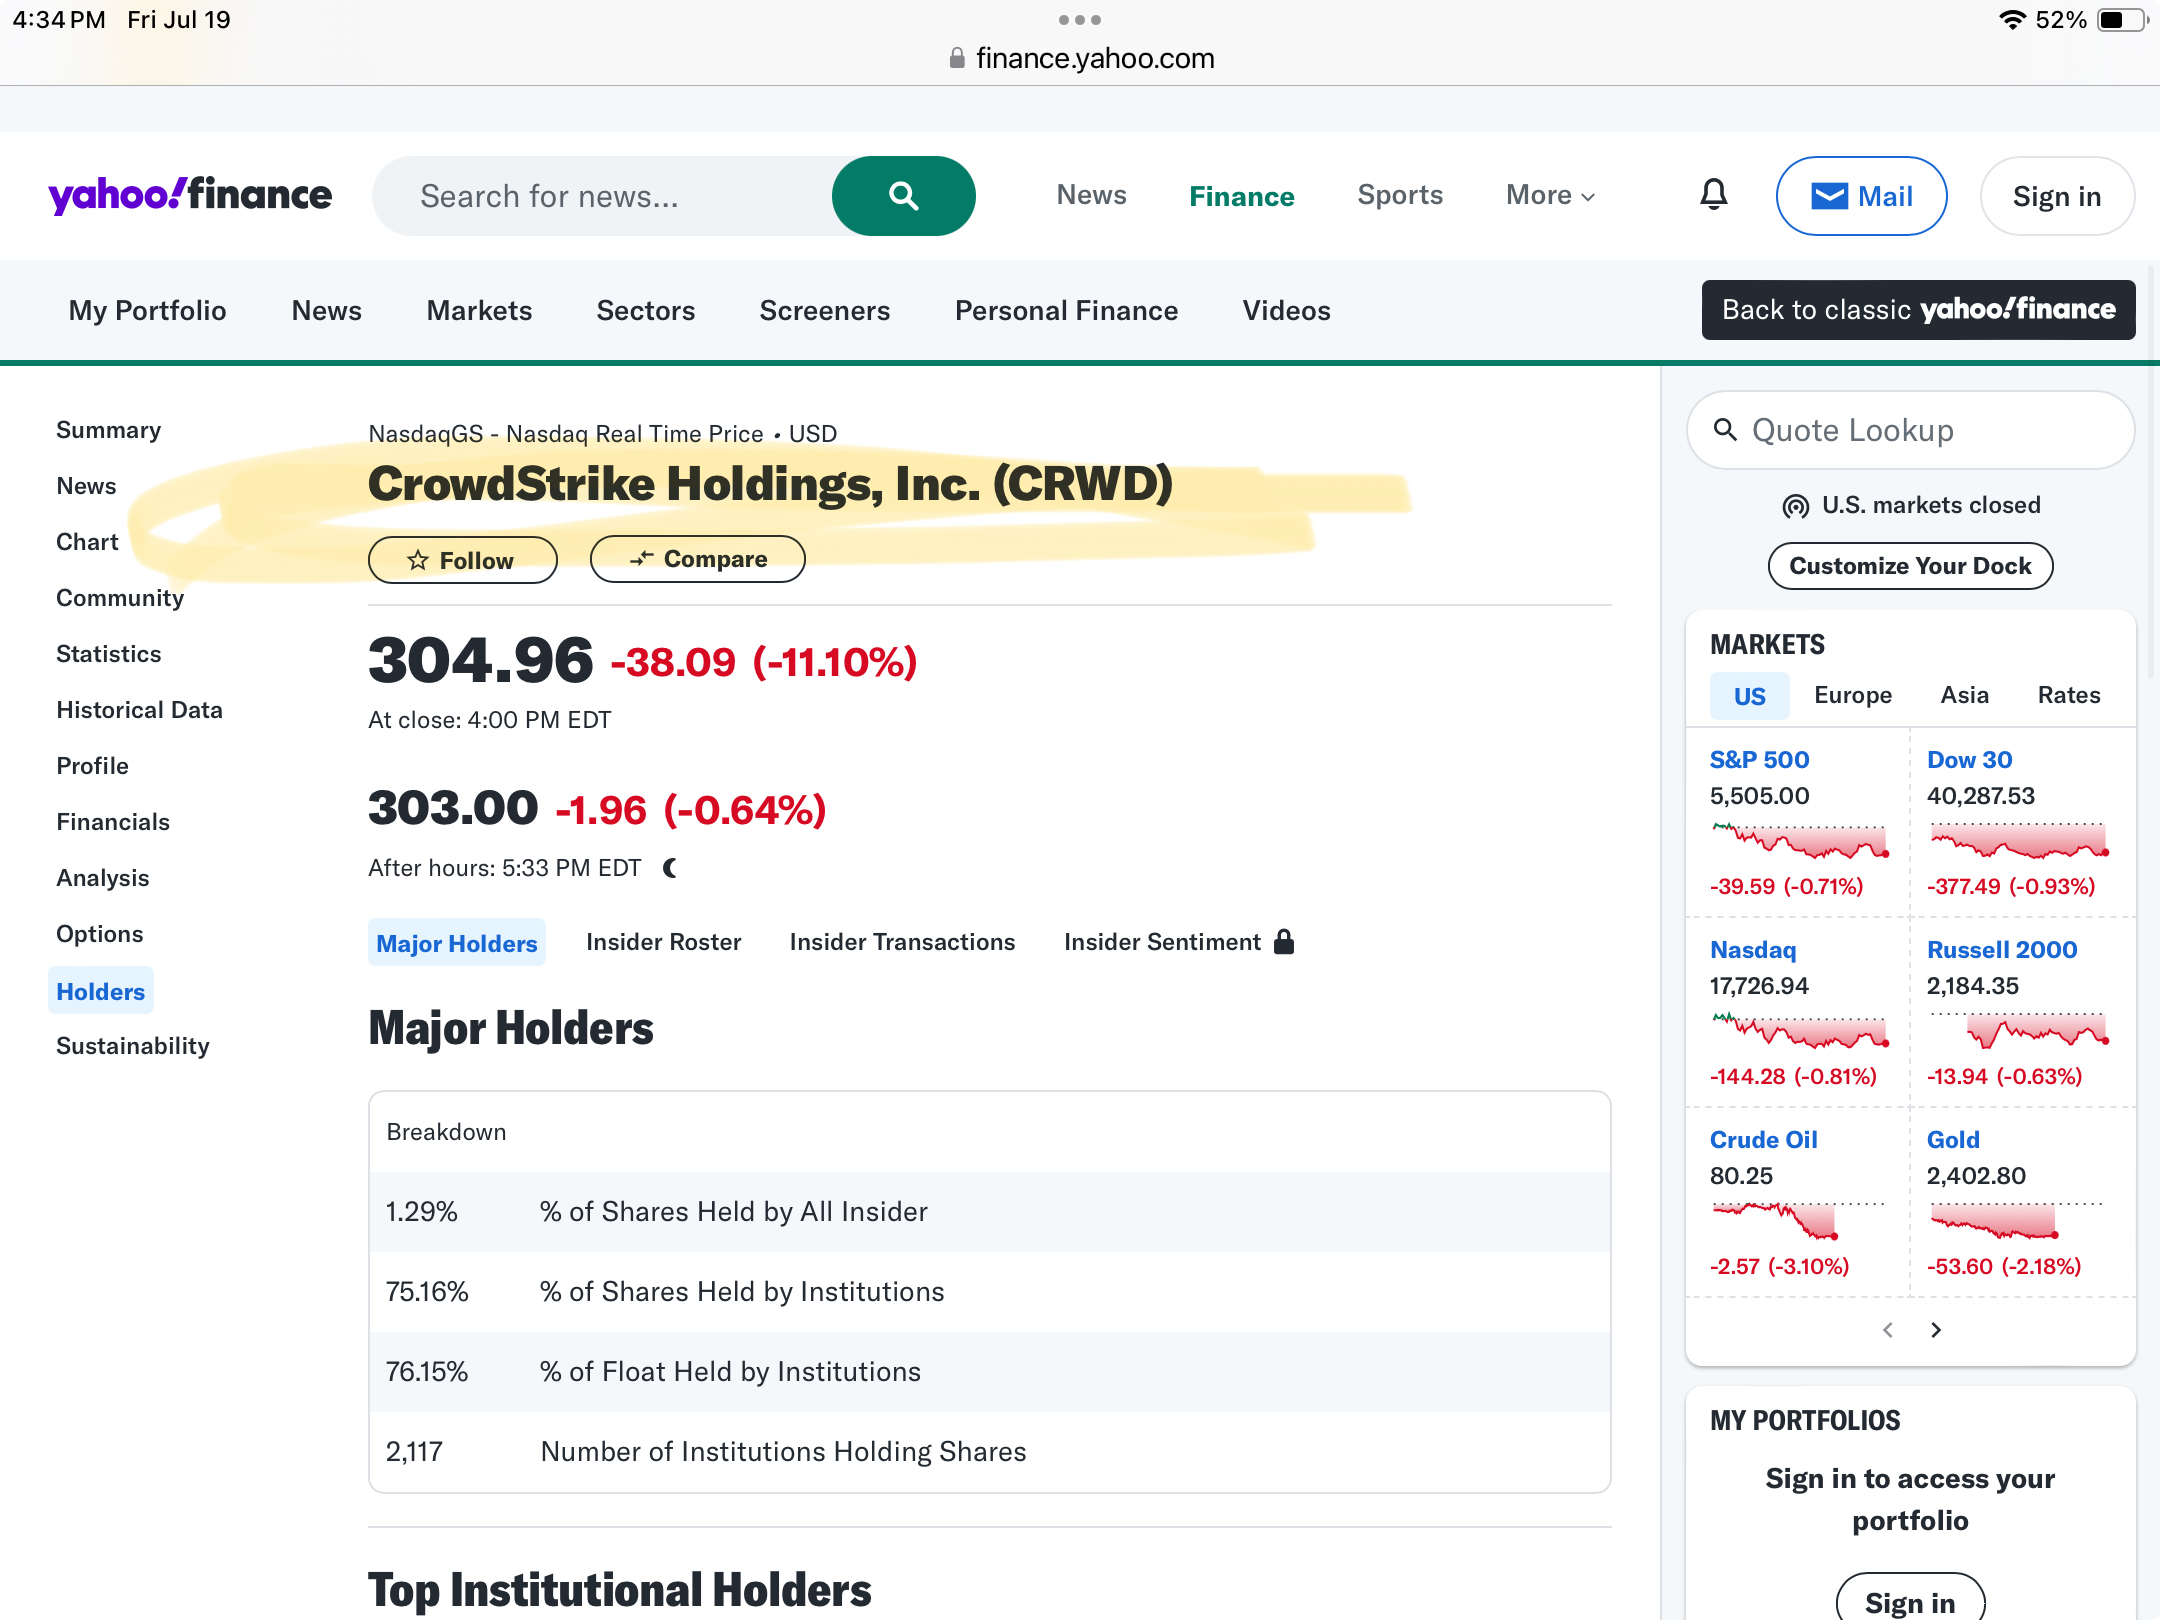Viewport: 2160px width, 1620px height.
Task: Tap the address bar lock icon
Action: point(957,58)
